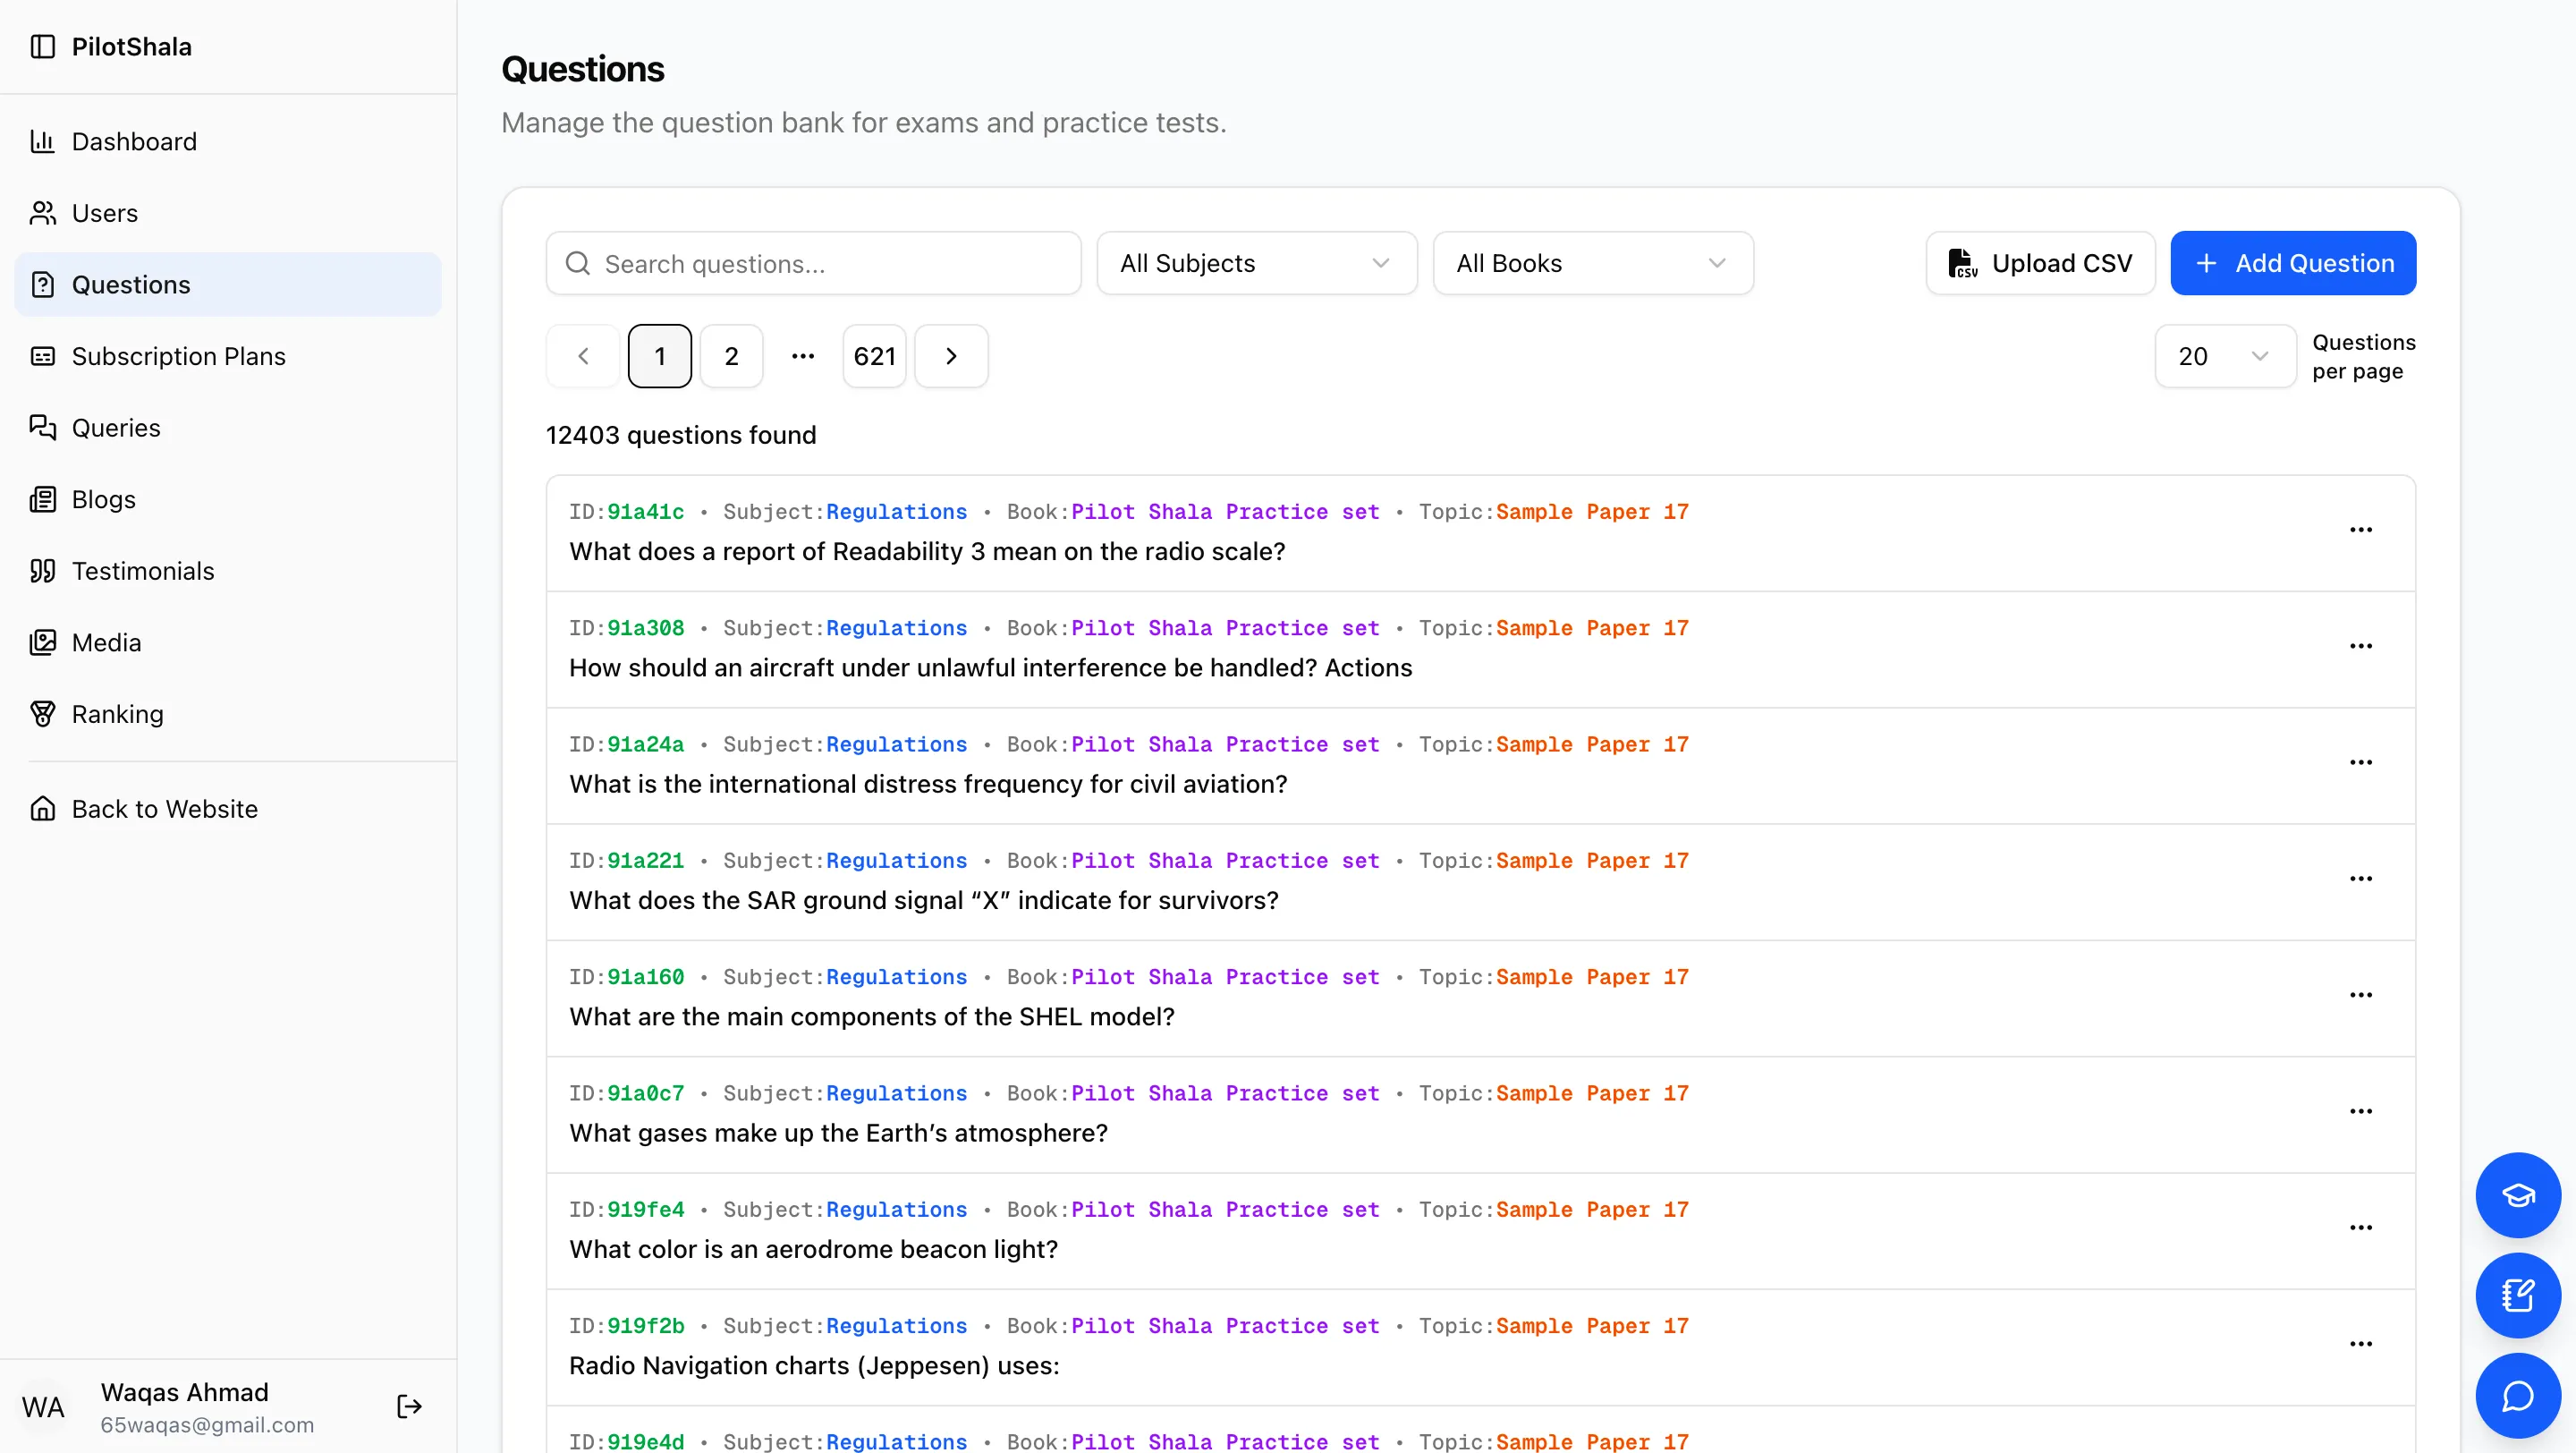This screenshot has width=2576, height=1453.
Task: Open the 20 questions per page selector
Action: [x=2224, y=356]
